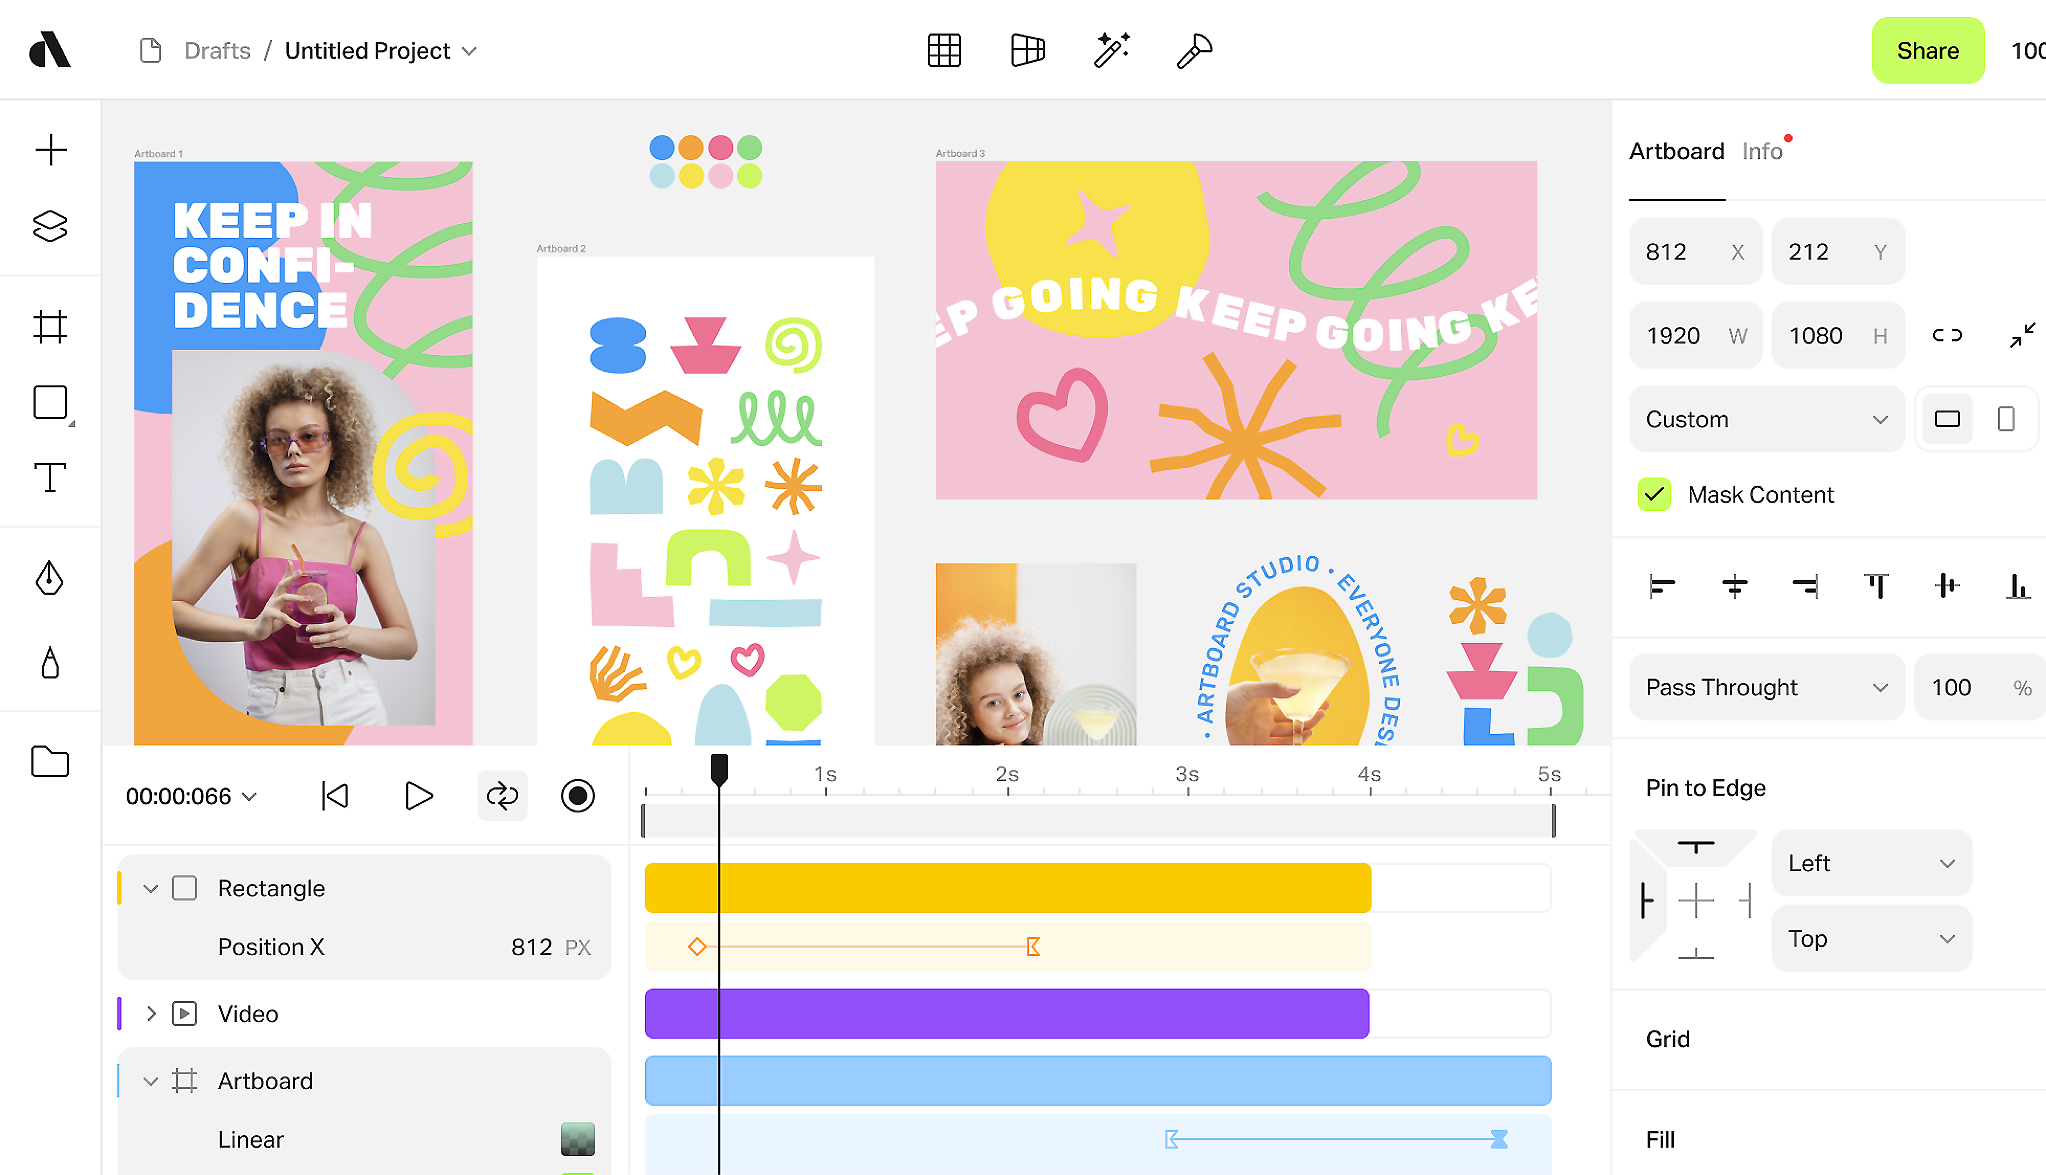The width and height of the screenshot is (2046, 1175).
Task: Select the Text tool
Action: coord(51,480)
